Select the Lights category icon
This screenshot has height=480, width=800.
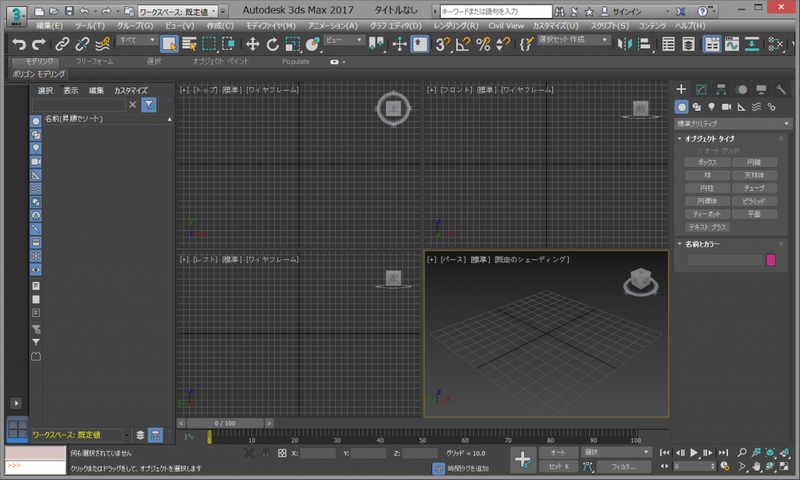point(711,107)
